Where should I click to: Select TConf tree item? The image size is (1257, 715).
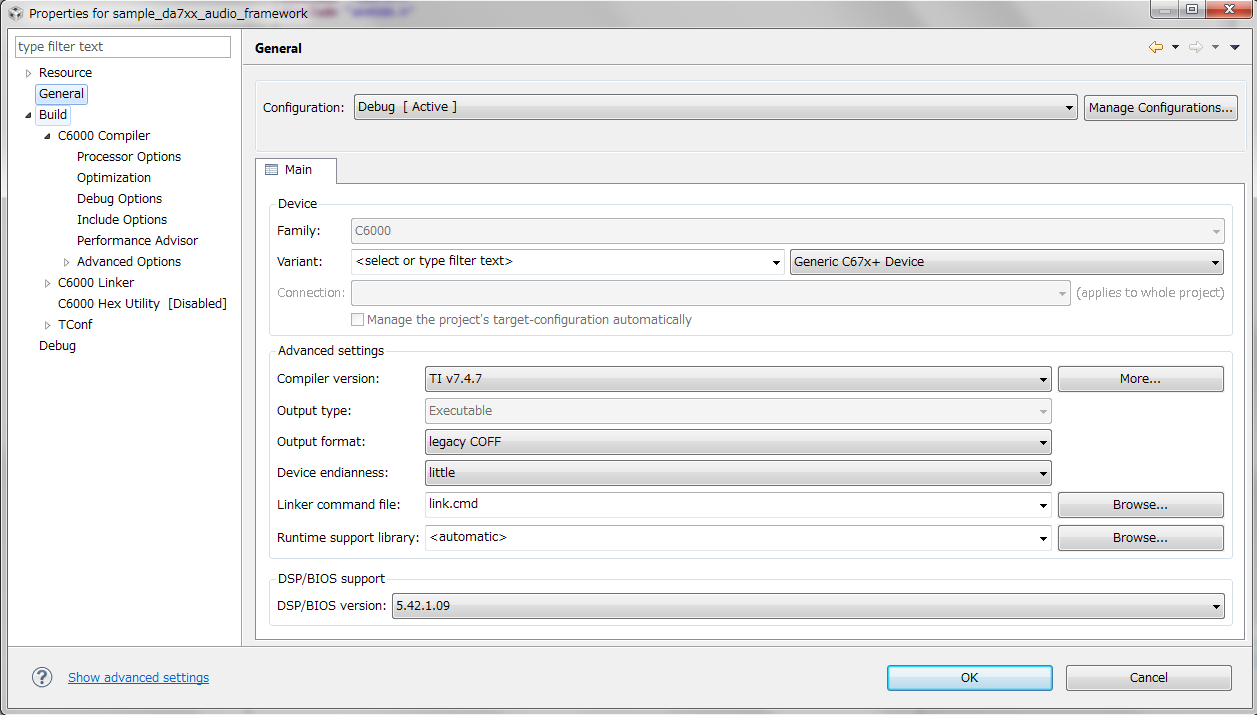[x=75, y=325]
